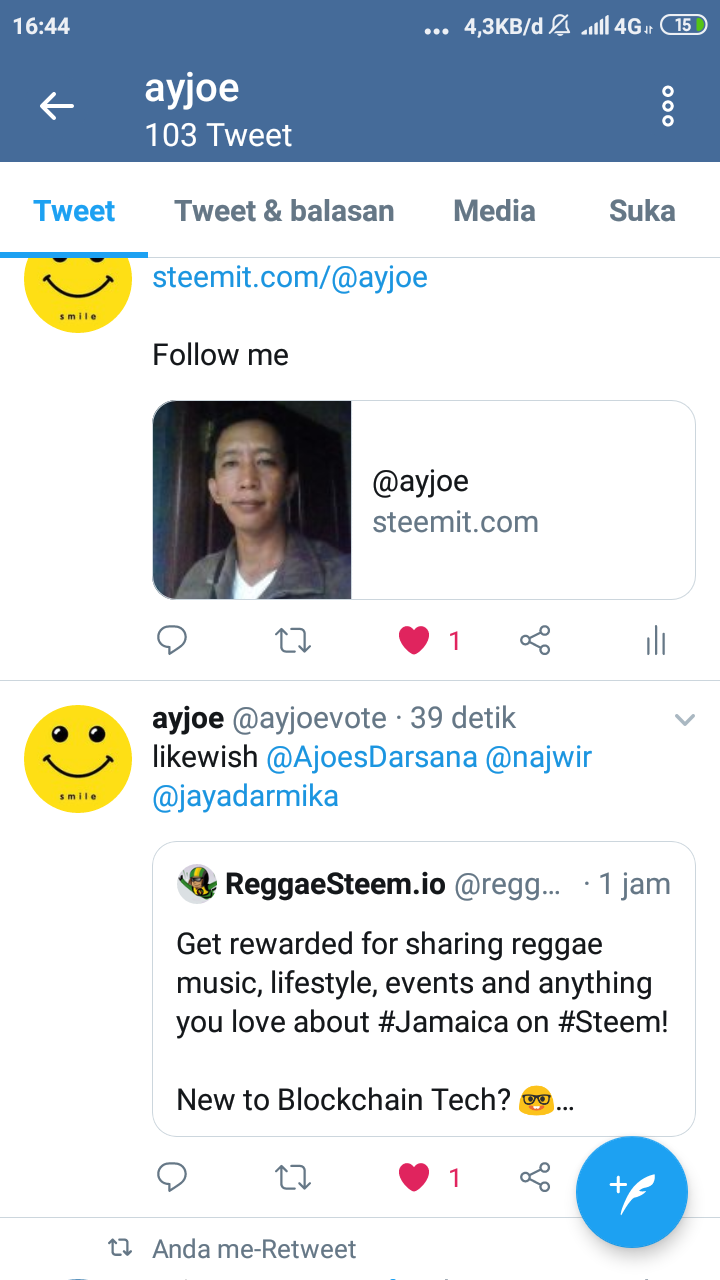Share the 'Follow me' tweet
The height and width of the screenshot is (1280, 720).
click(535, 640)
